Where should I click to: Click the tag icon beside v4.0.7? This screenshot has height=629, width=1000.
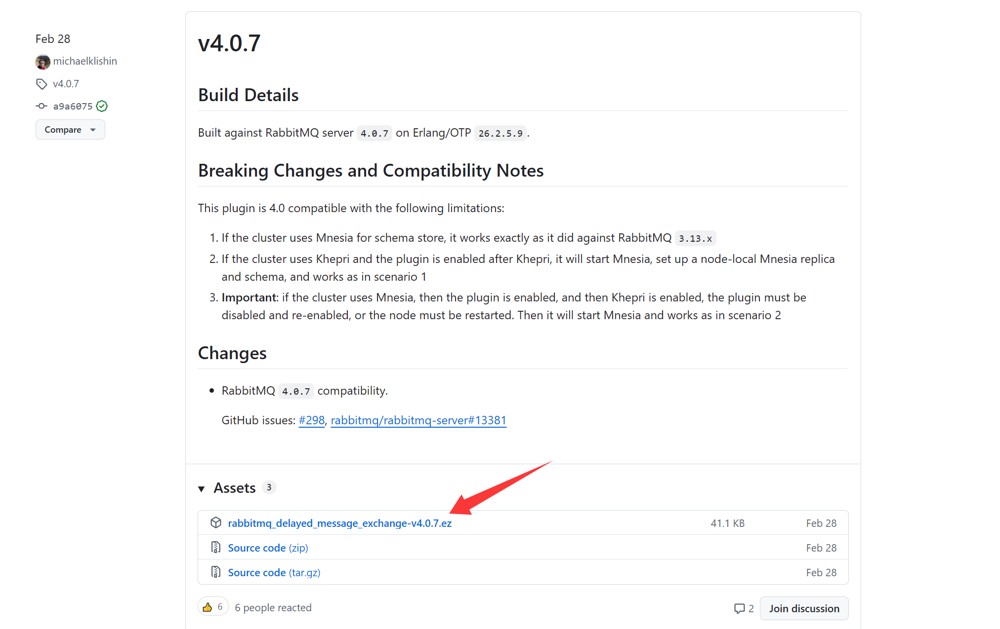point(41,84)
